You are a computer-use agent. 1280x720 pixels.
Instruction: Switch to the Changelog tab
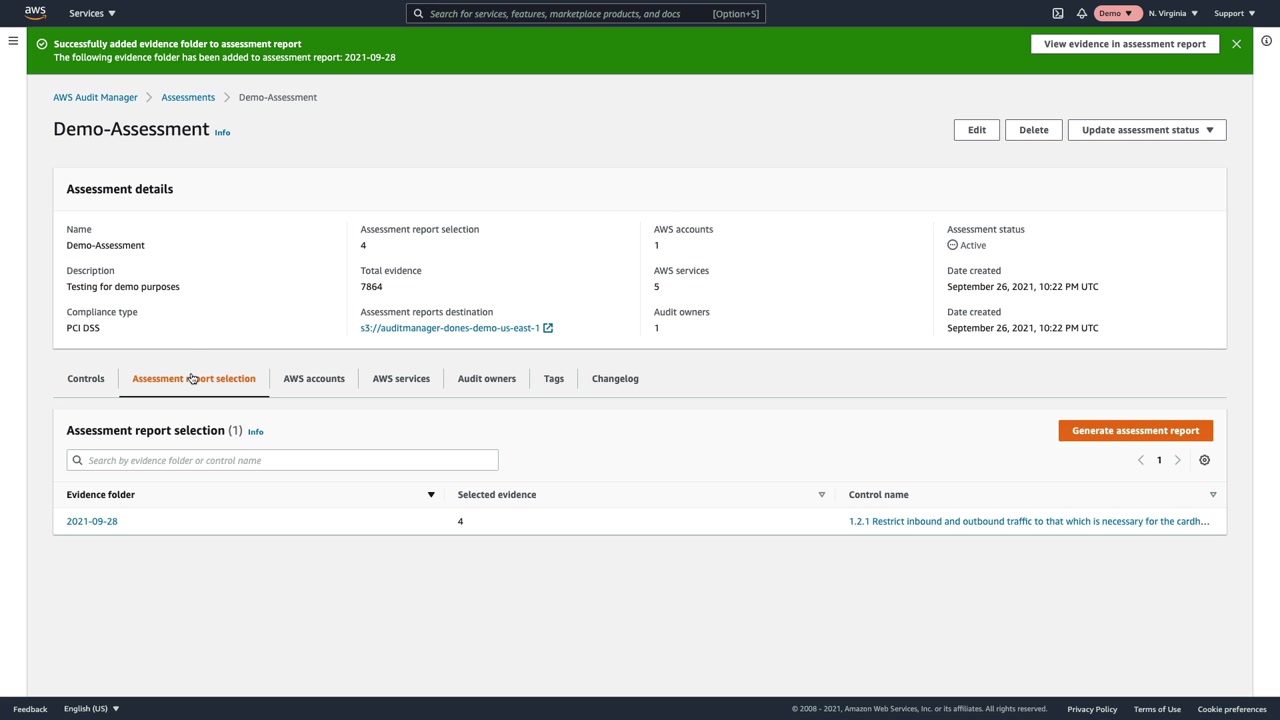(x=615, y=379)
